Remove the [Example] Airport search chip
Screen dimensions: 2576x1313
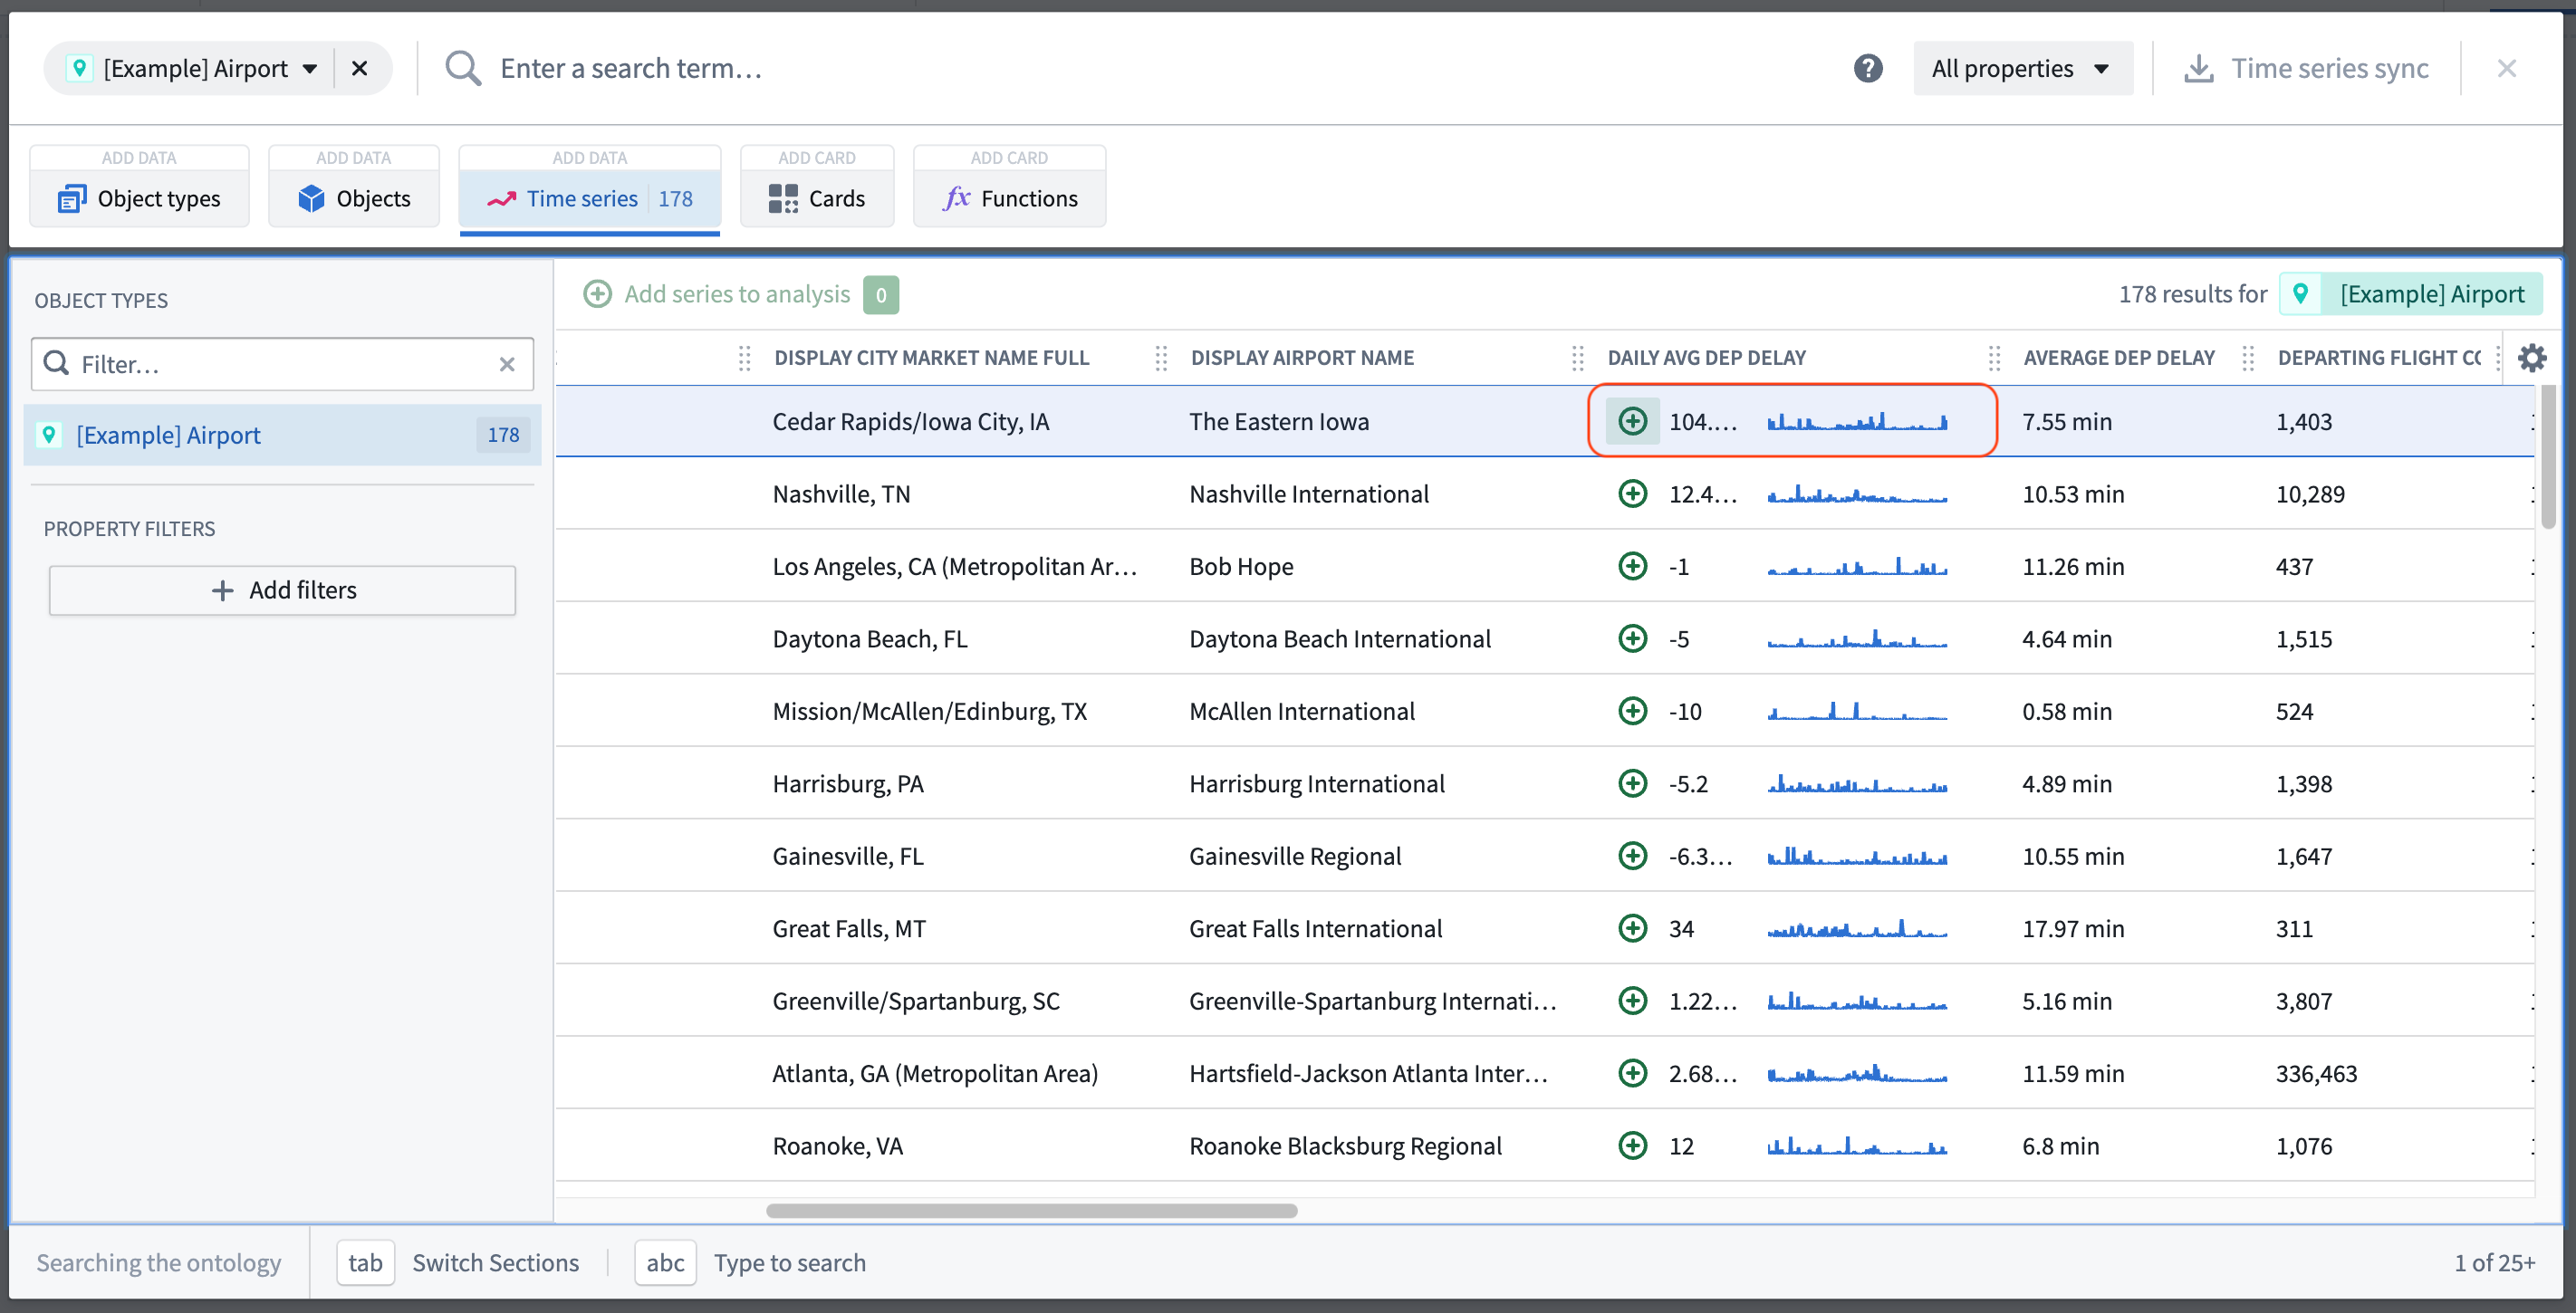(360, 68)
